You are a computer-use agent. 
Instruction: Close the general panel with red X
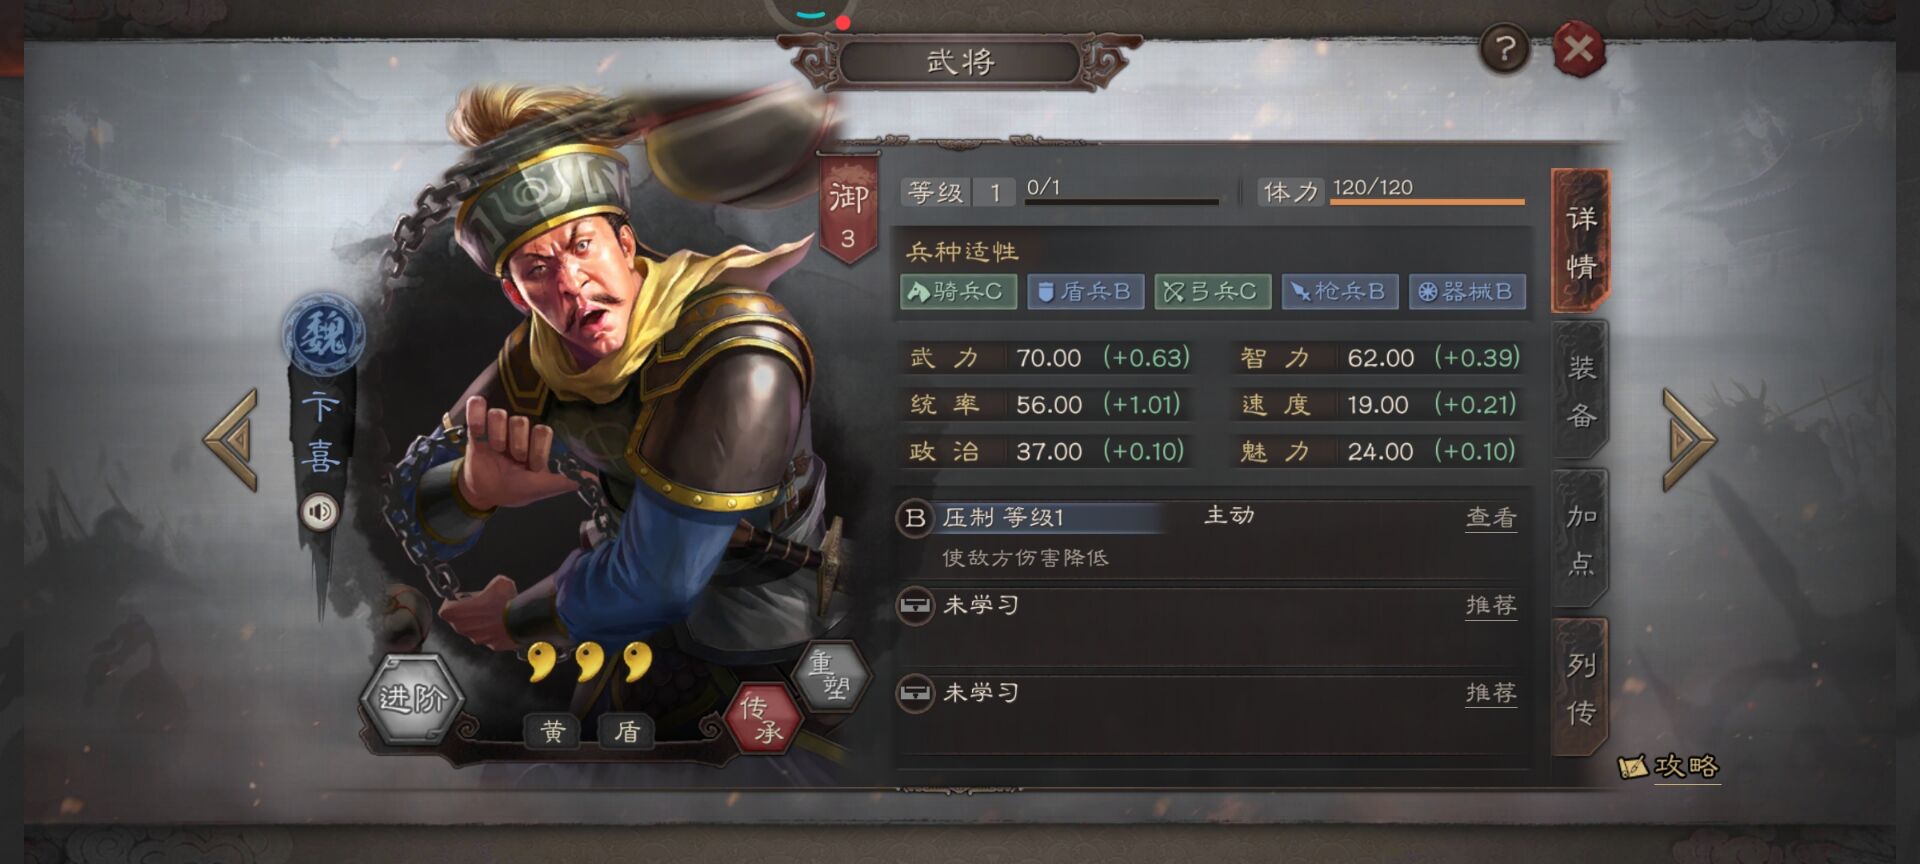tap(1578, 48)
